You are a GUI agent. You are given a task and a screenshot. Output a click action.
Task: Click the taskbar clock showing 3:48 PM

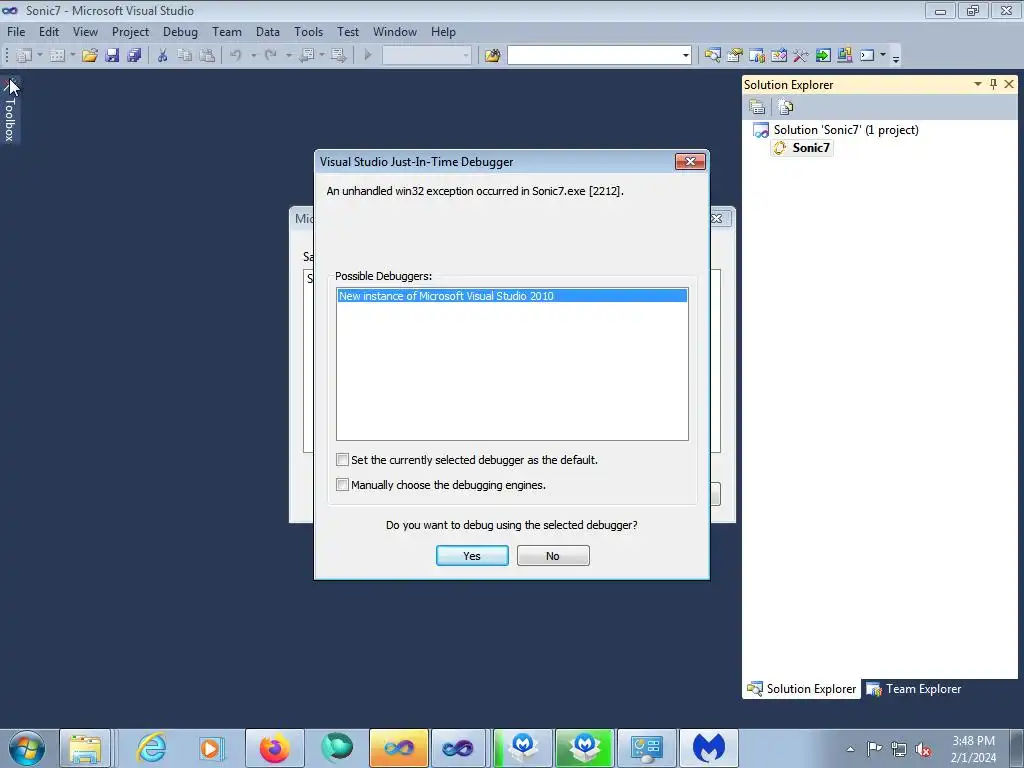pyautogui.click(x=973, y=749)
